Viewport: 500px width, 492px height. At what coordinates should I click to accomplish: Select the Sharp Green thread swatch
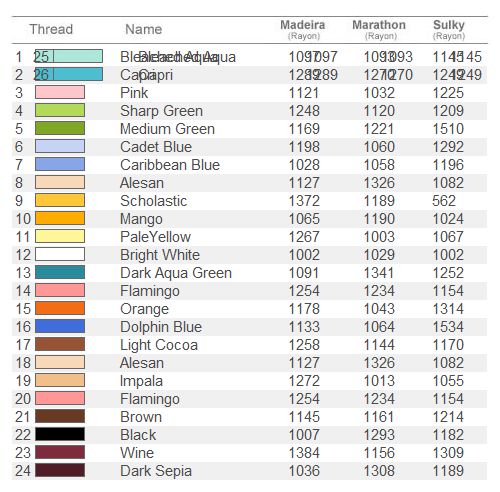60,110
